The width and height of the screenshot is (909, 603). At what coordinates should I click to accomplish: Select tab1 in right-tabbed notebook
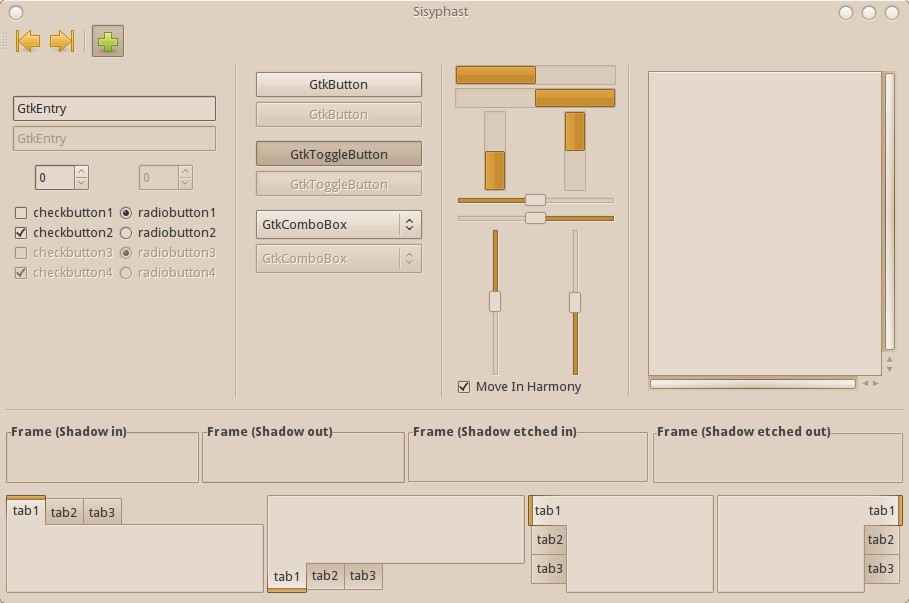pos(883,510)
